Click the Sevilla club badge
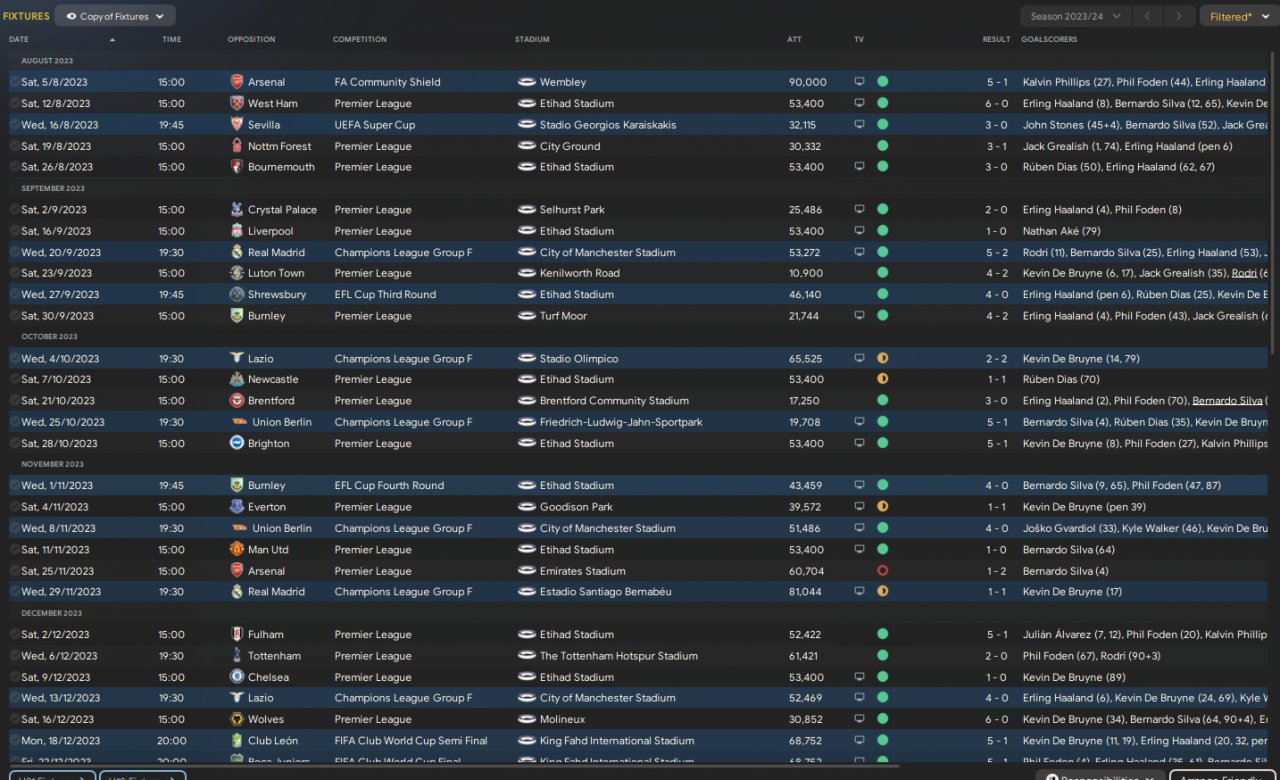 [237, 125]
